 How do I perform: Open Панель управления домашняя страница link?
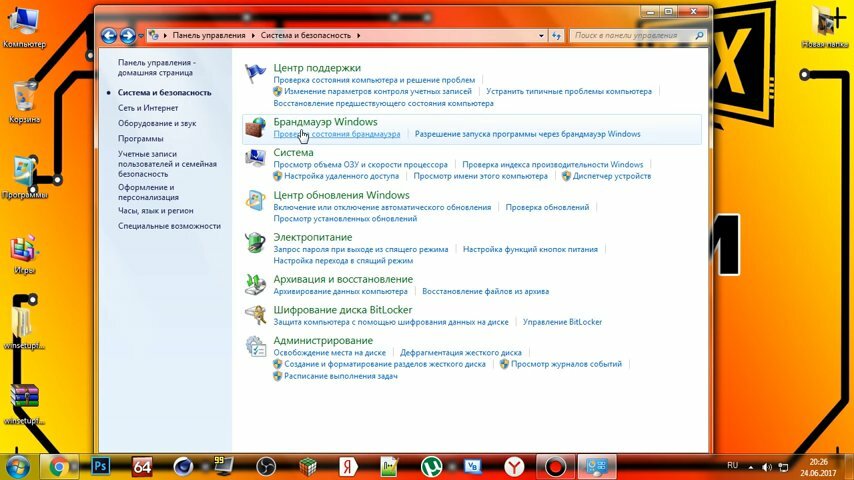coord(157,68)
